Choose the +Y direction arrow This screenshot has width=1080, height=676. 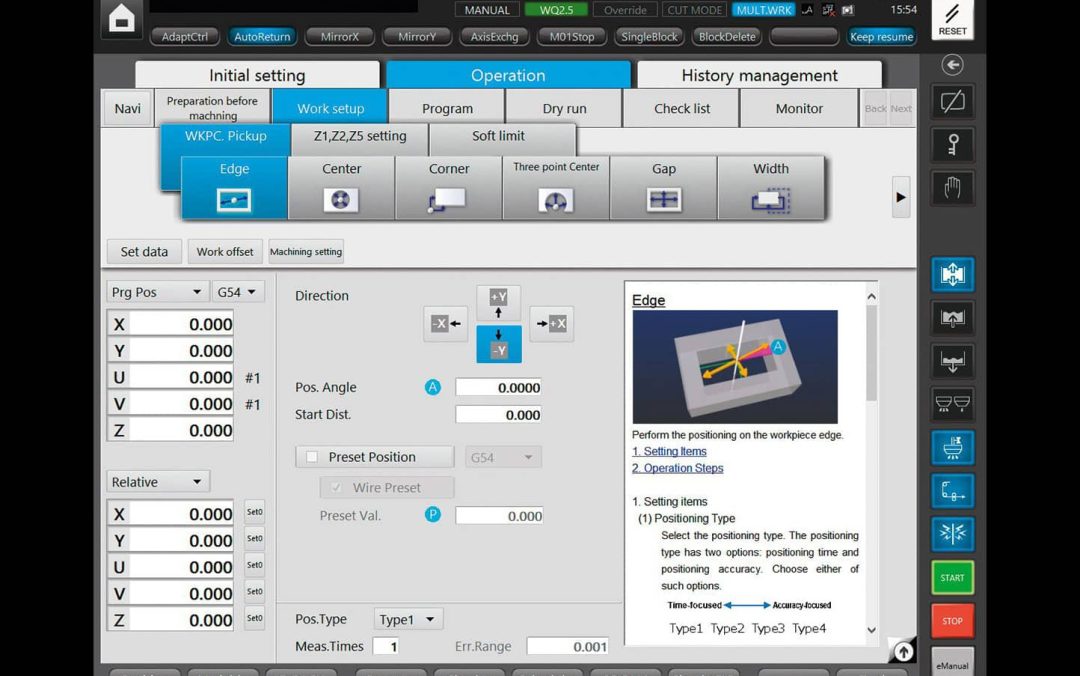pos(498,304)
